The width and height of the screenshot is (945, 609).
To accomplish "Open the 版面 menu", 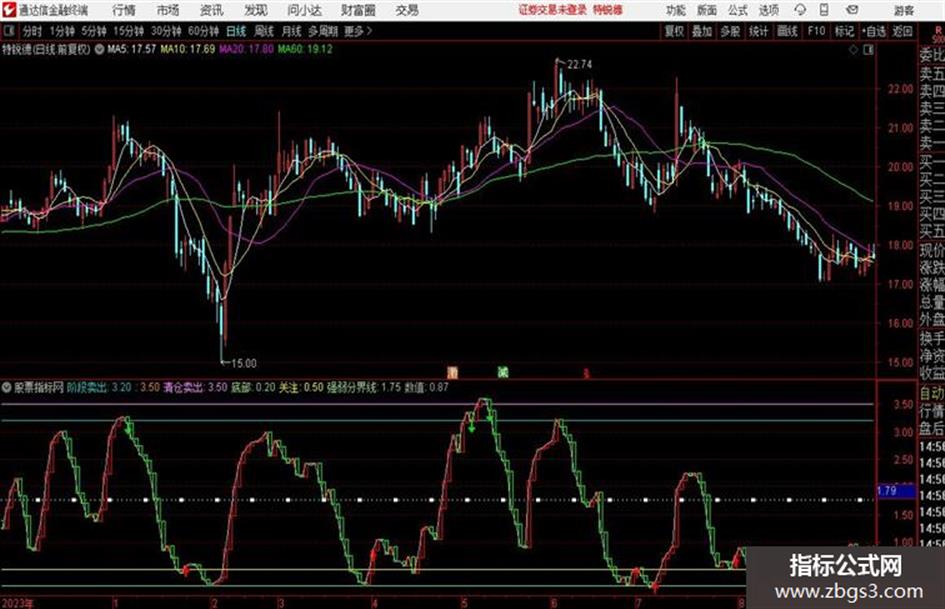I will [x=706, y=10].
